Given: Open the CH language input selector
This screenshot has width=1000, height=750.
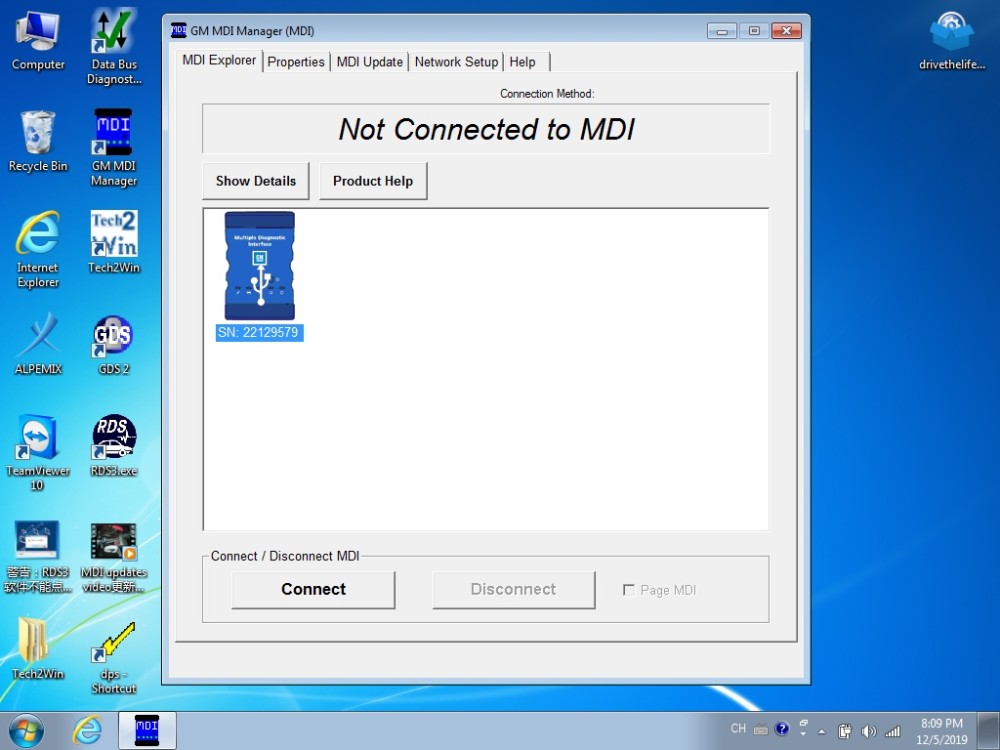Looking at the screenshot, I should (x=736, y=729).
